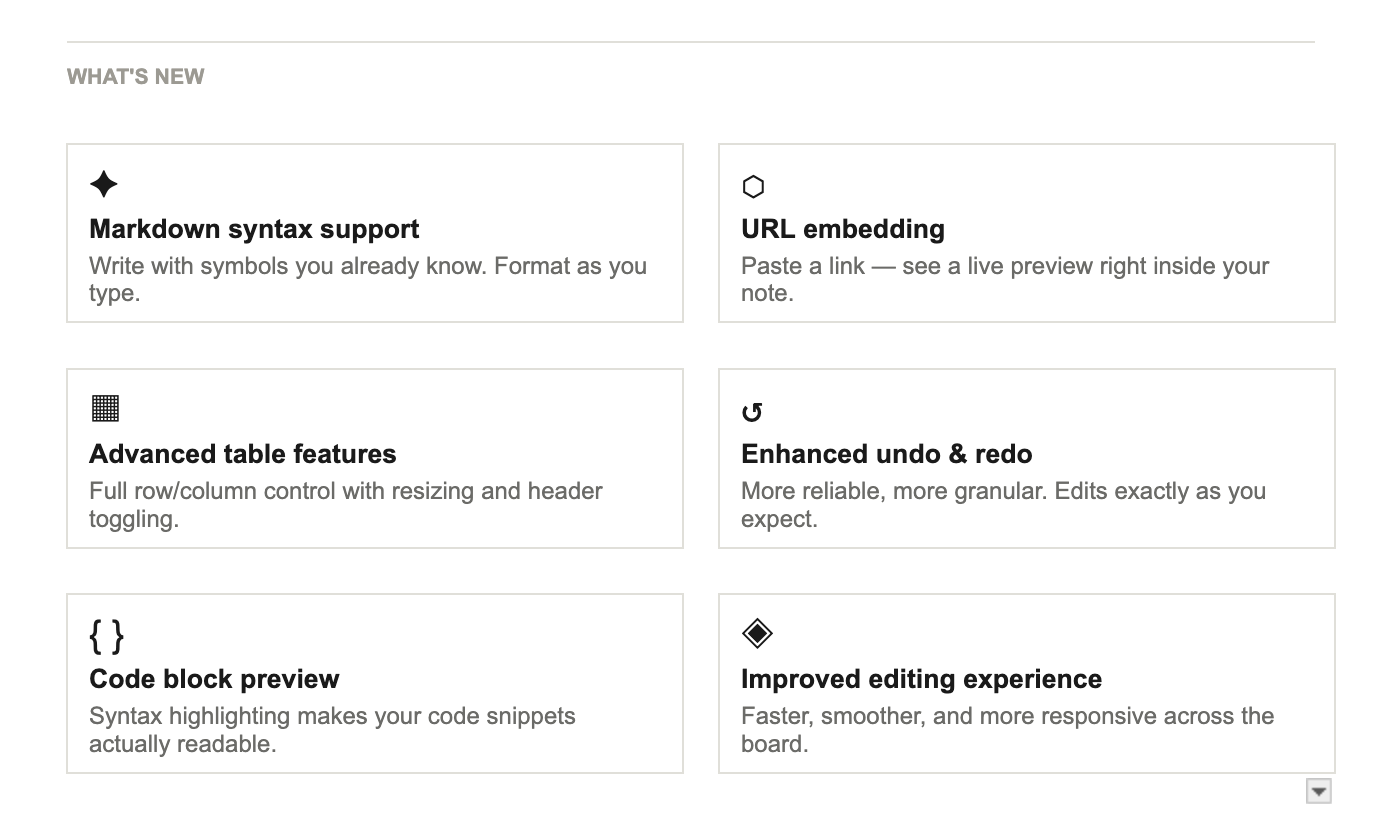Click the grid icon for Advanced table features
The height and width of the screenshot is (840, 1390).
coord(105,408)
